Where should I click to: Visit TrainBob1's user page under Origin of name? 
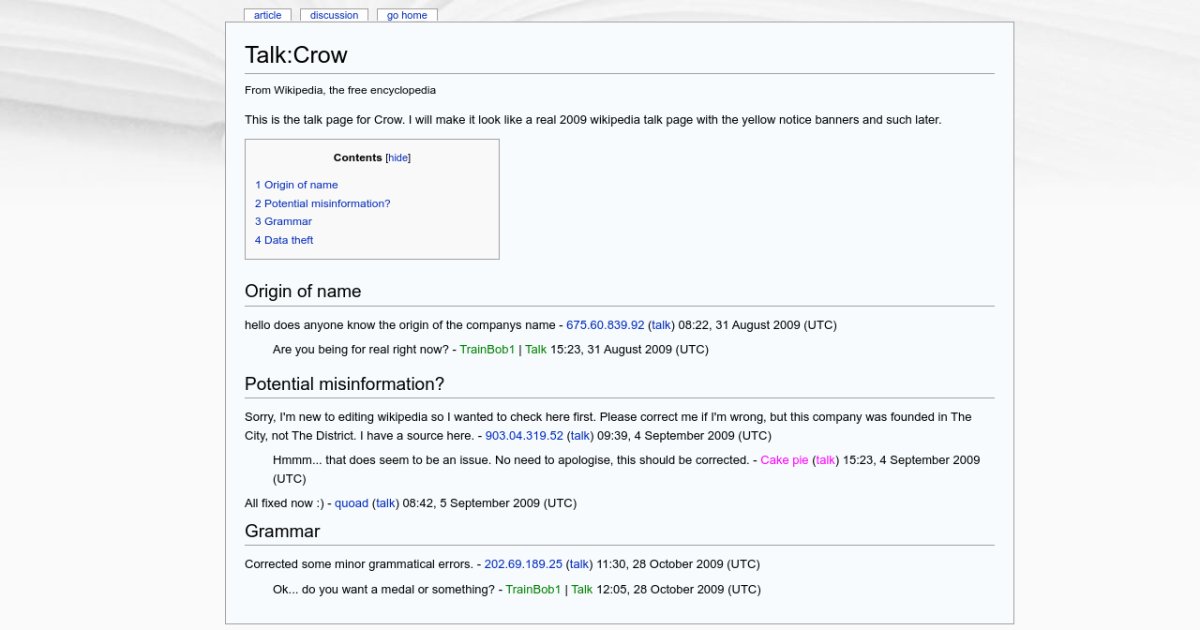tap(487, 349)
